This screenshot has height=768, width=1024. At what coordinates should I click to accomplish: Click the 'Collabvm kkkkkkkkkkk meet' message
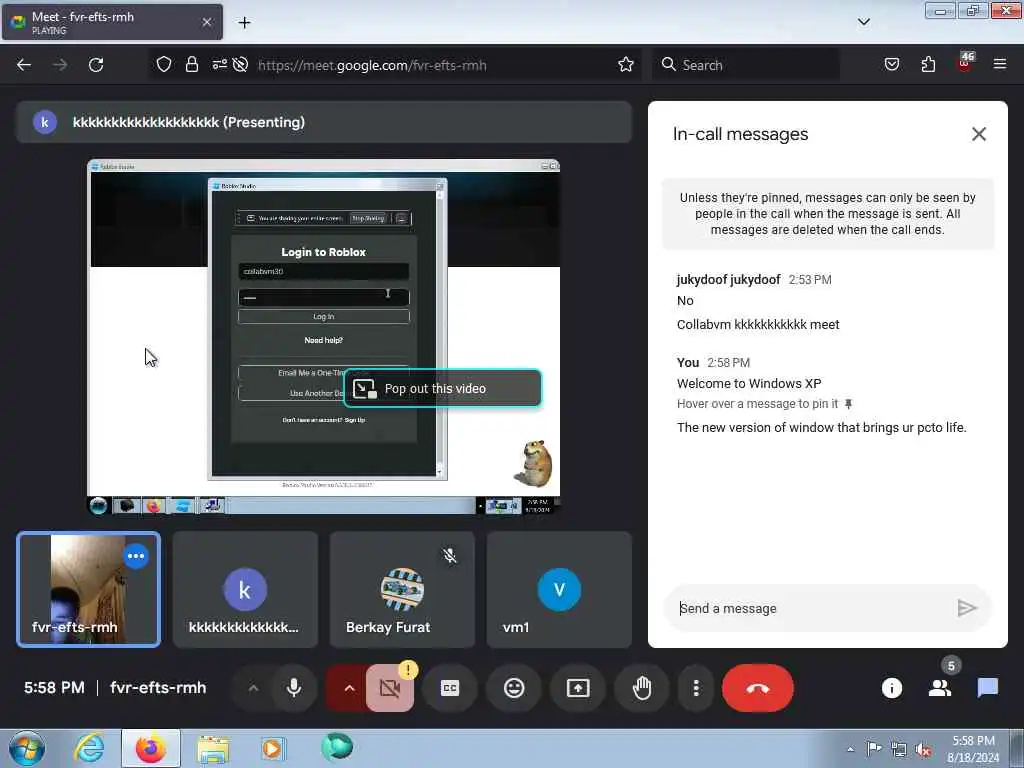click(x=758, y=325)
